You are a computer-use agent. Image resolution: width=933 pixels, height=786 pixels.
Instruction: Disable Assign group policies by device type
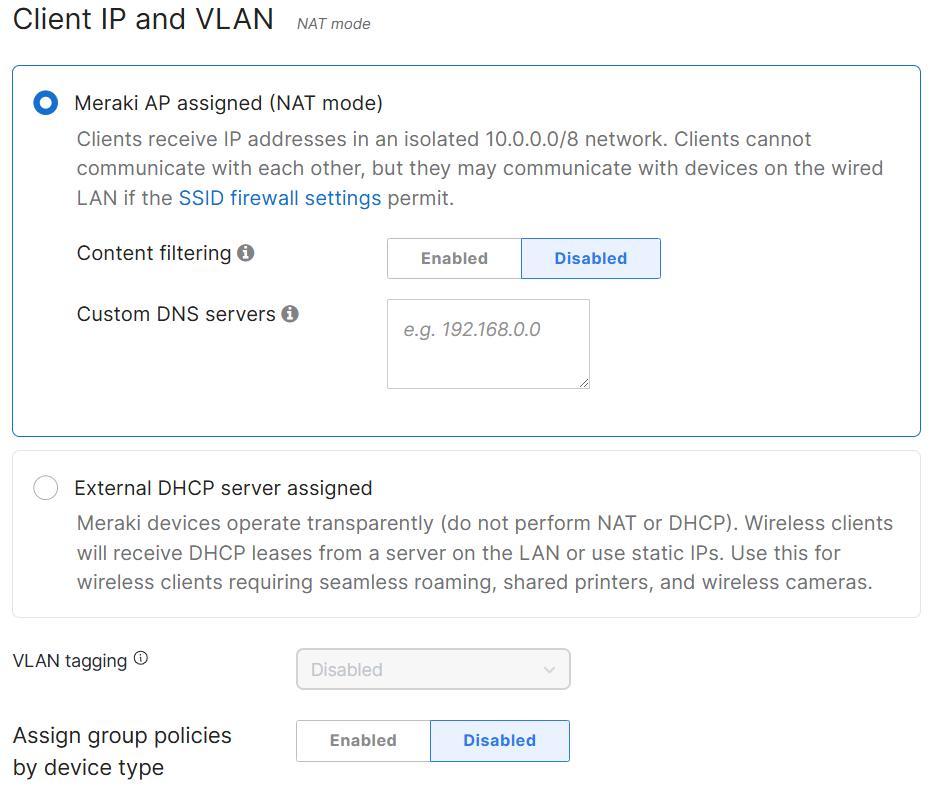500,740
